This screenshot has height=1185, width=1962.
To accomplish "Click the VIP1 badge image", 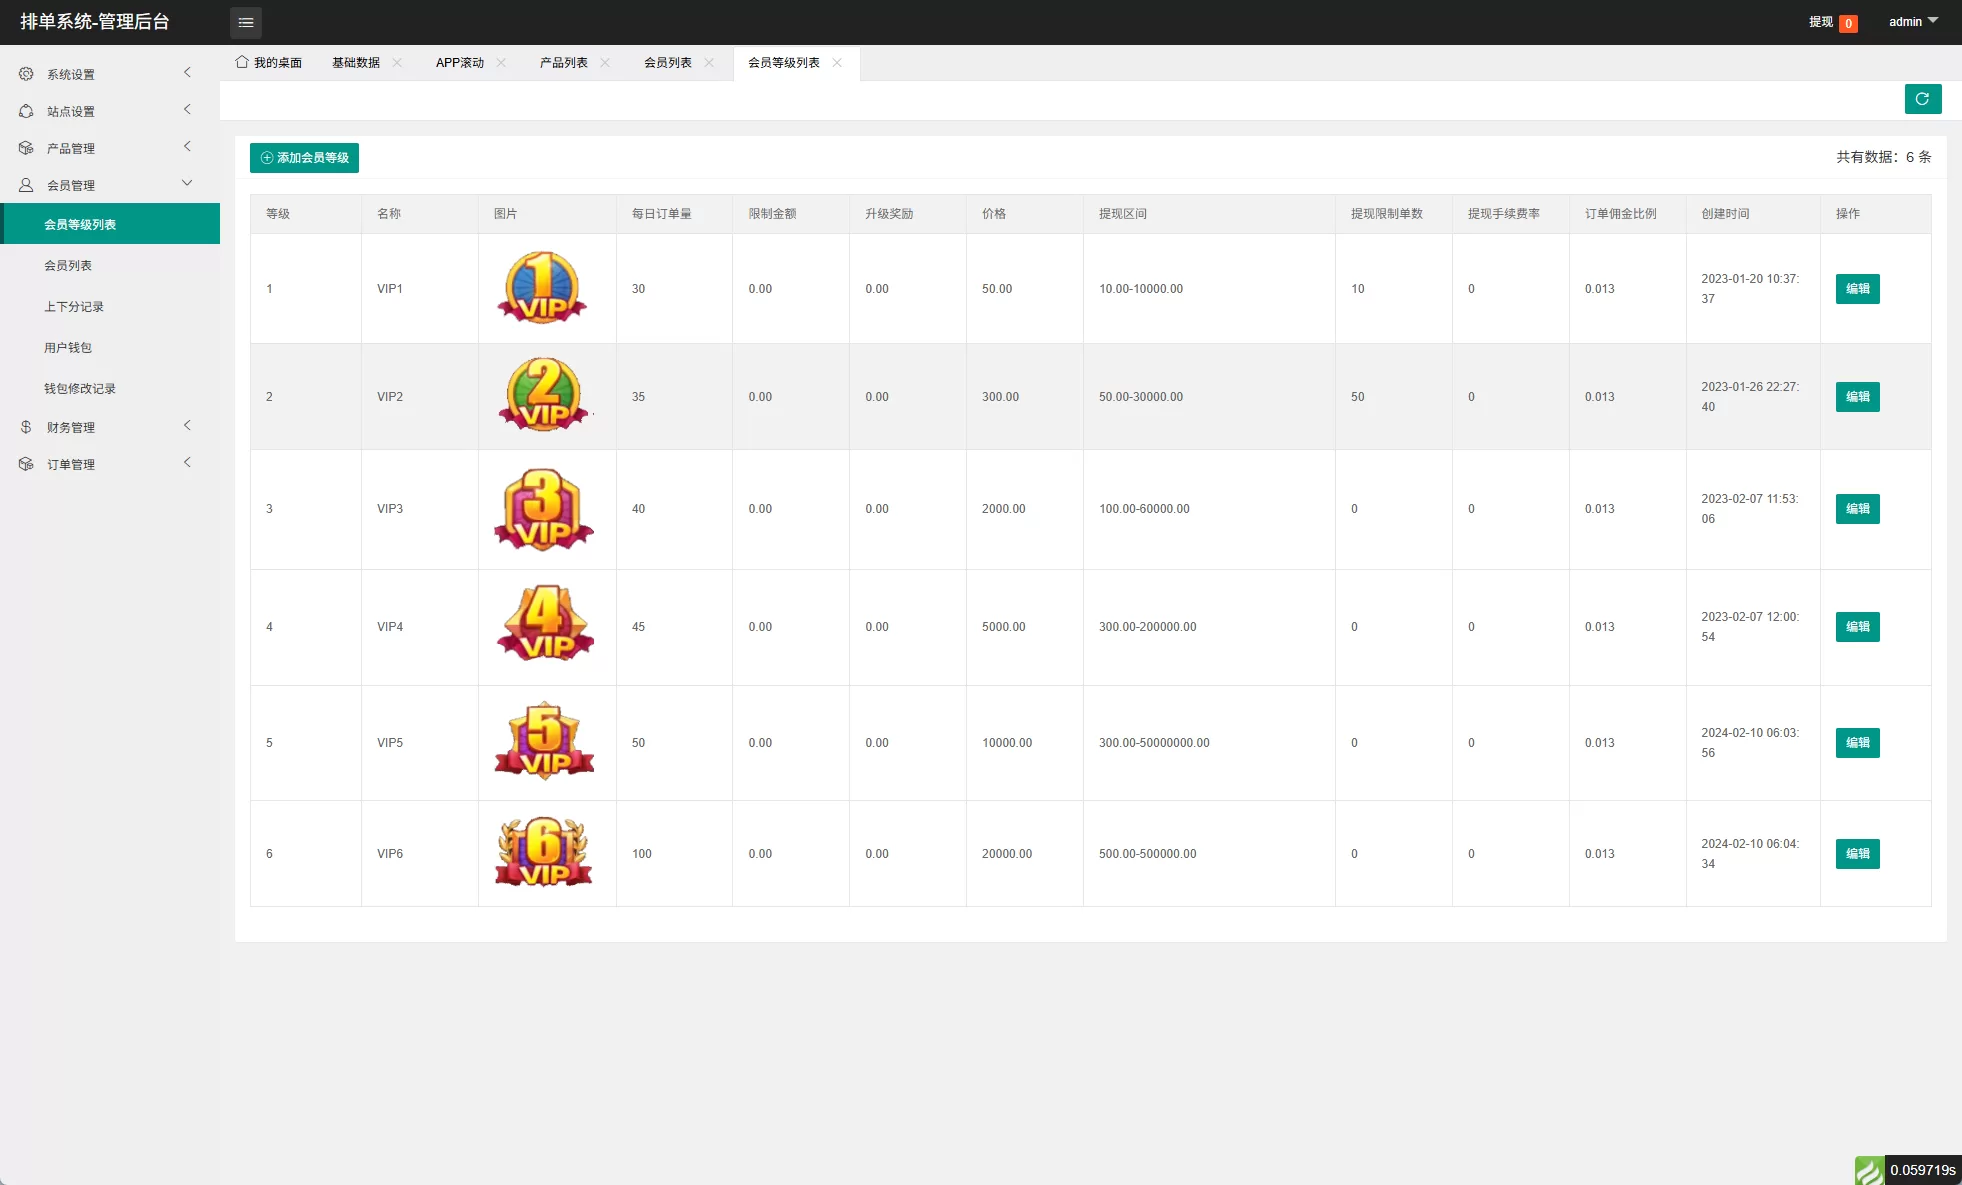I will (x=543, y=288).
